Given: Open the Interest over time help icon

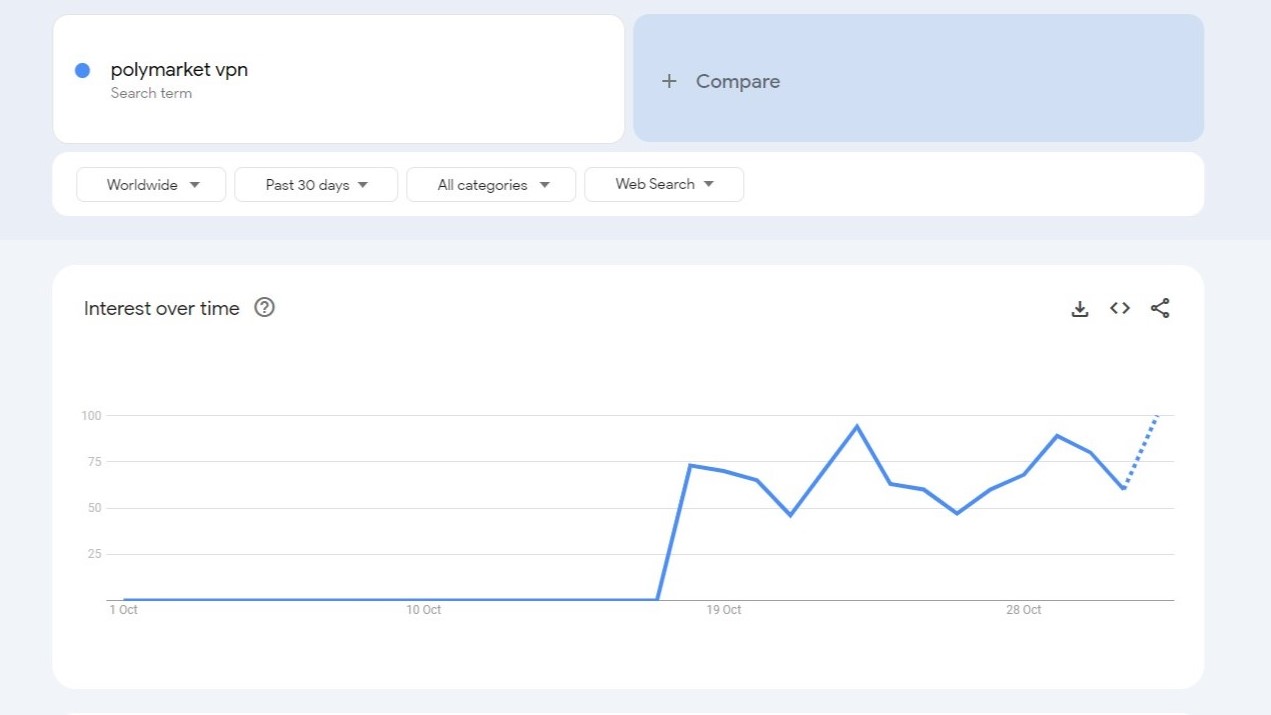Looking at the screenshot, I should click(x=264, y=307).
